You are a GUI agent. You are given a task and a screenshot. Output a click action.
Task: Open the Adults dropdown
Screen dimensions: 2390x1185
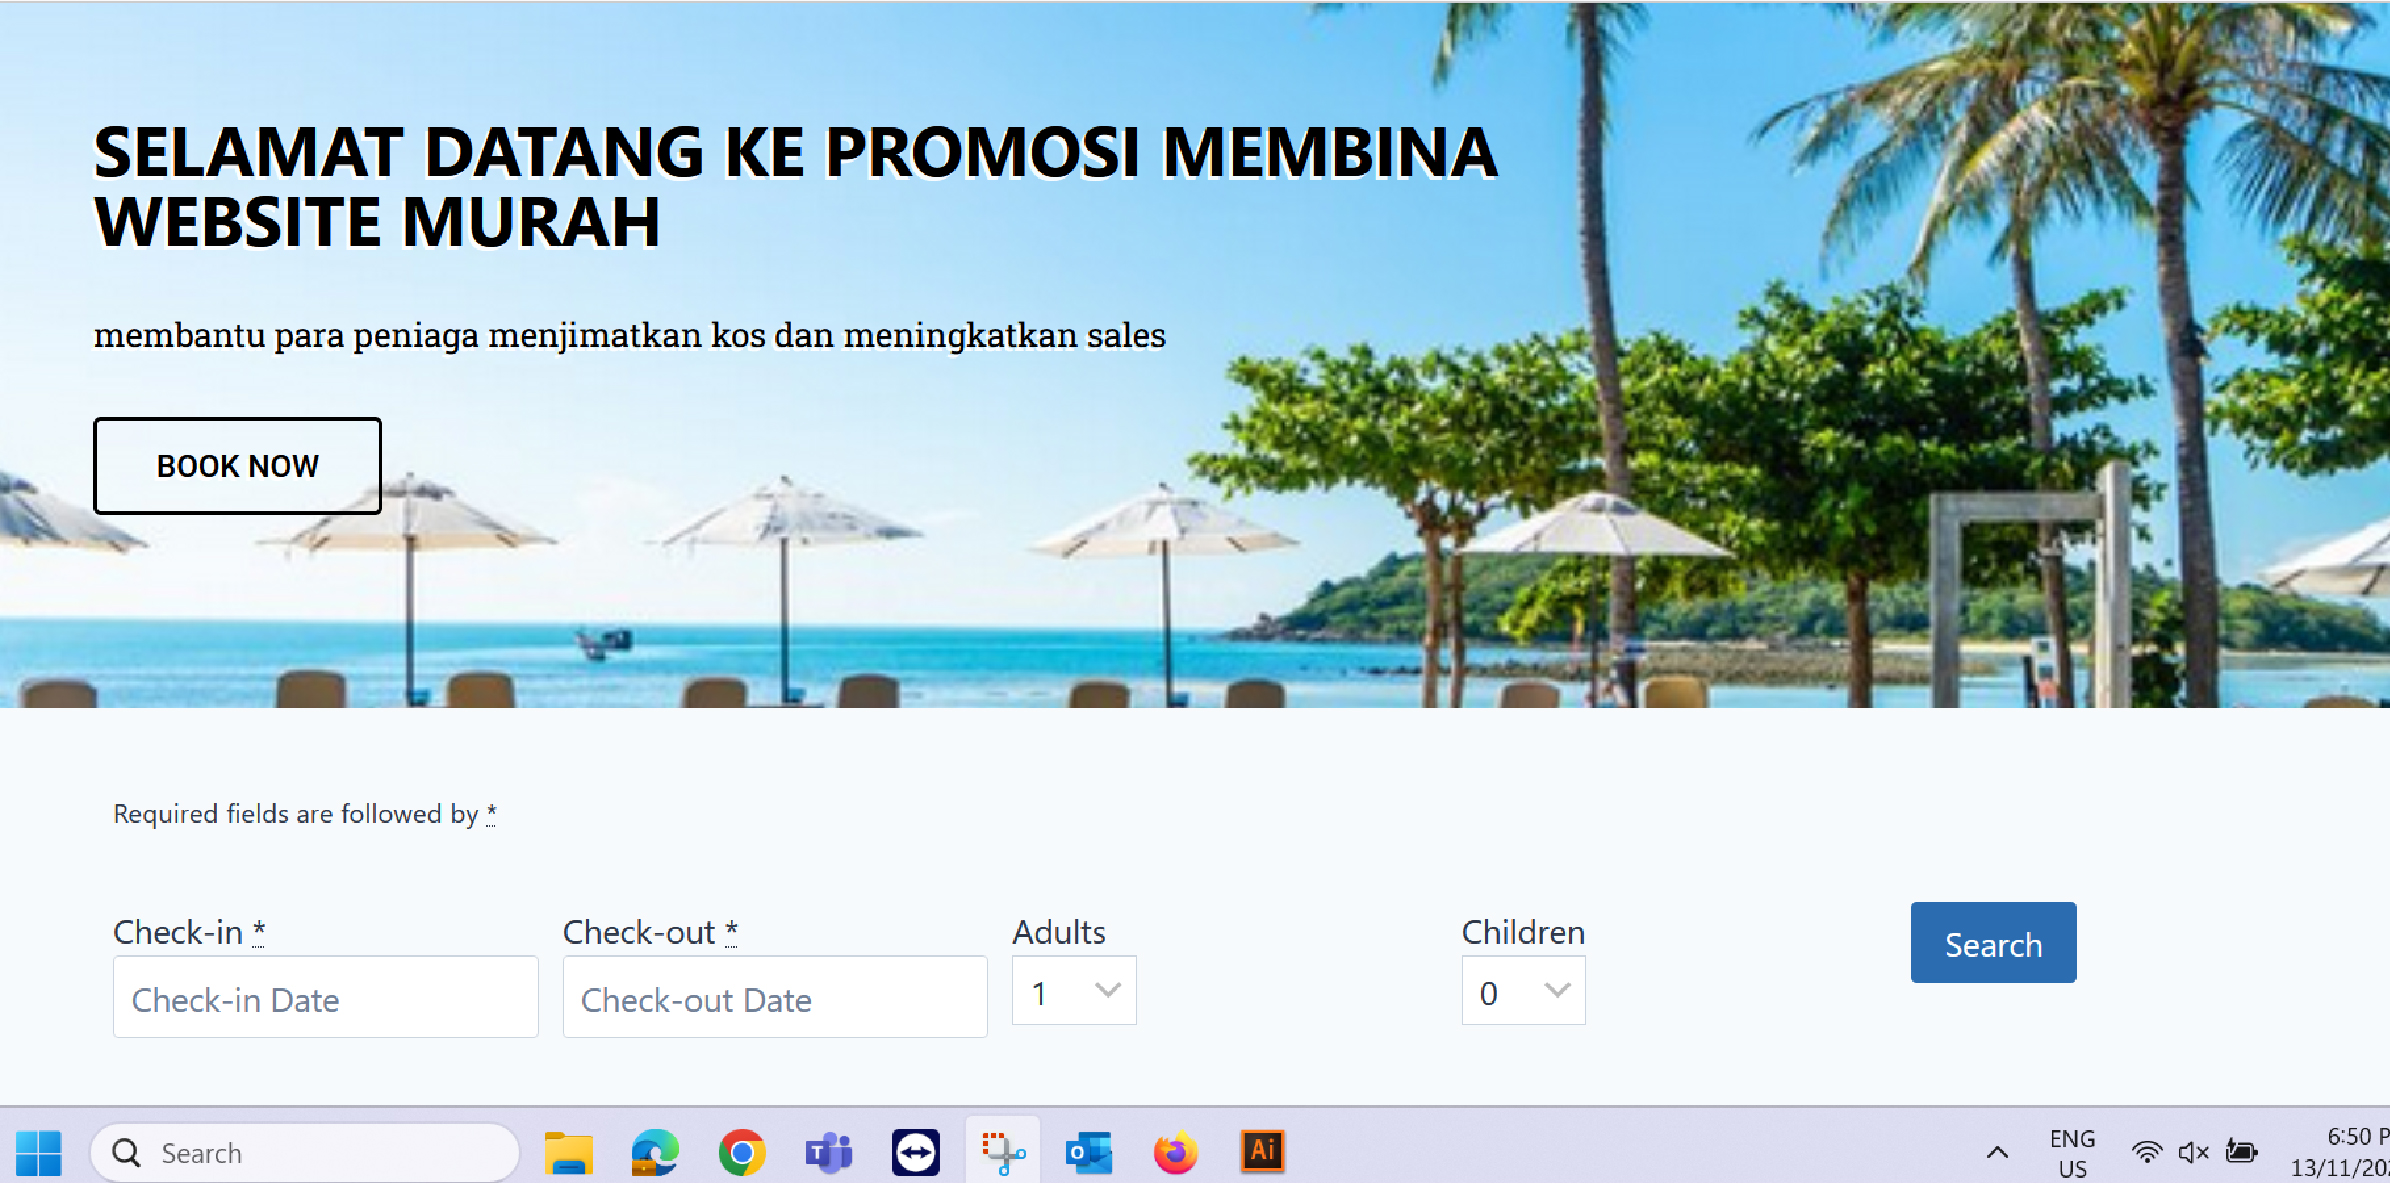tap(1074, 991)
